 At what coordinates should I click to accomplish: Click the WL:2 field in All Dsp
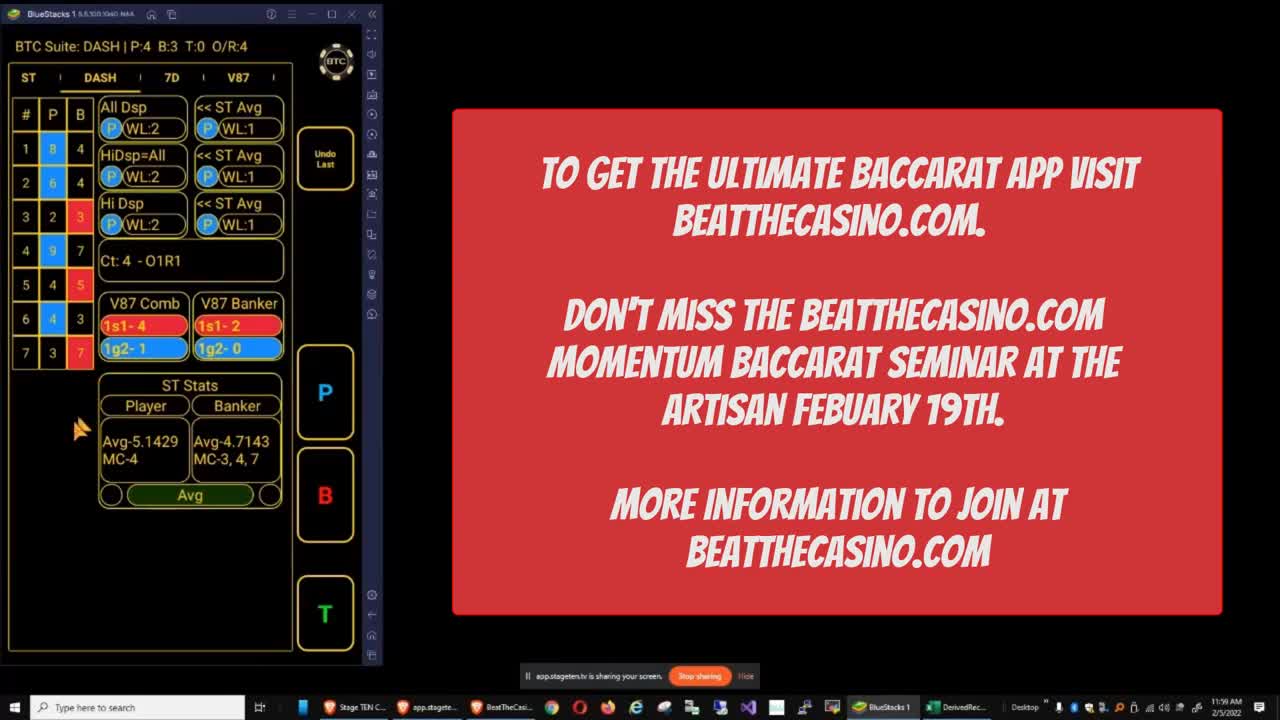(x=153, y=128)
